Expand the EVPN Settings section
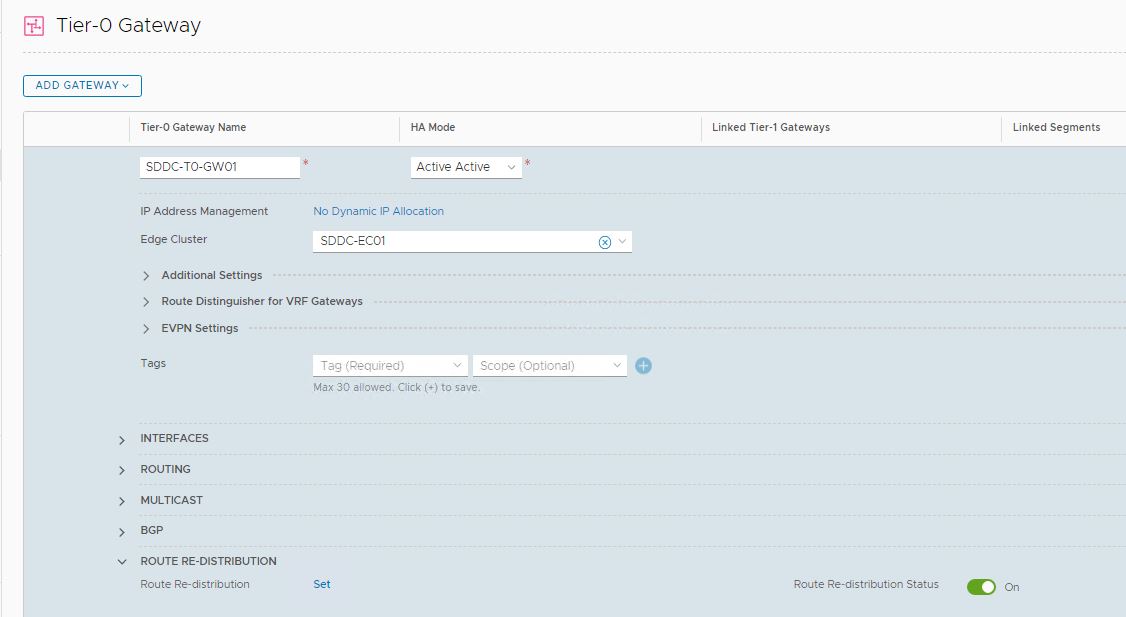The width and height of the screenshot is (1126, 617). point(146,329)
